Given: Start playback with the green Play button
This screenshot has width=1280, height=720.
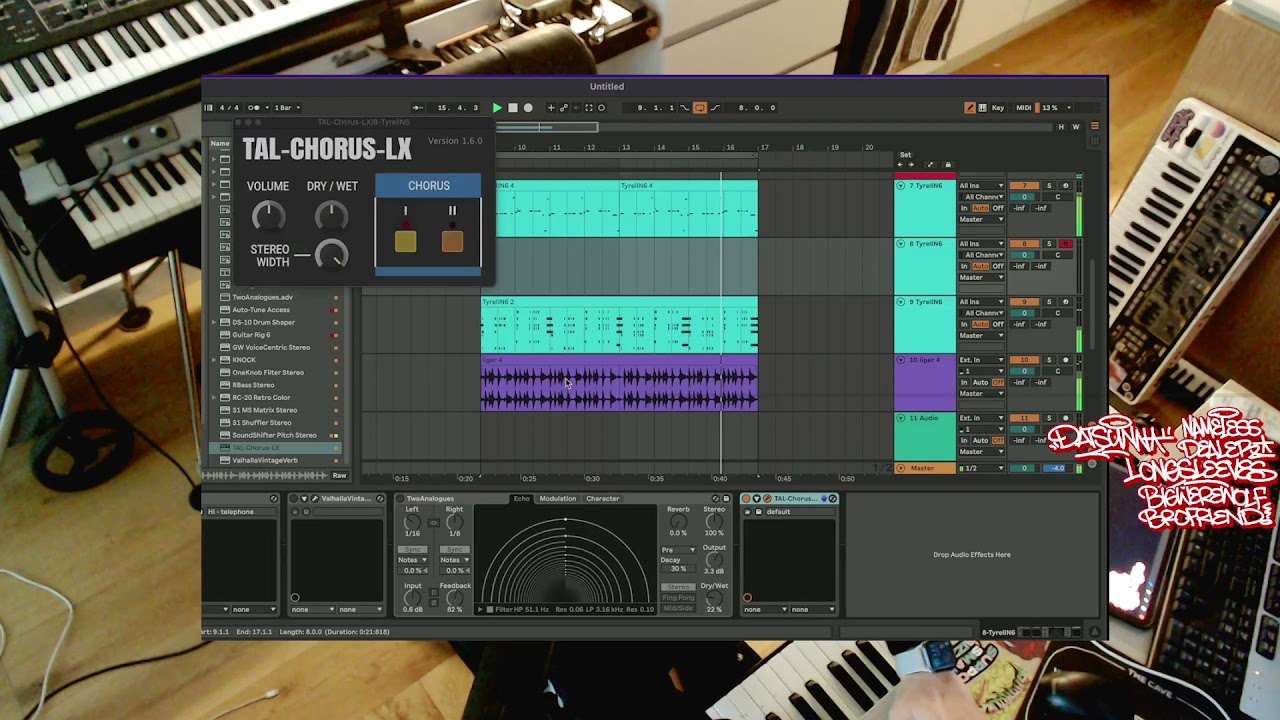Looking at the screenshot, I should pos(497,108).
